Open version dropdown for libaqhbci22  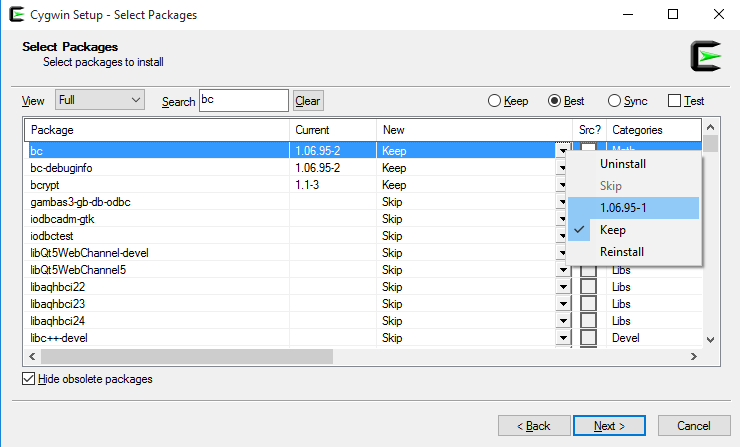[x=563, y=287]
